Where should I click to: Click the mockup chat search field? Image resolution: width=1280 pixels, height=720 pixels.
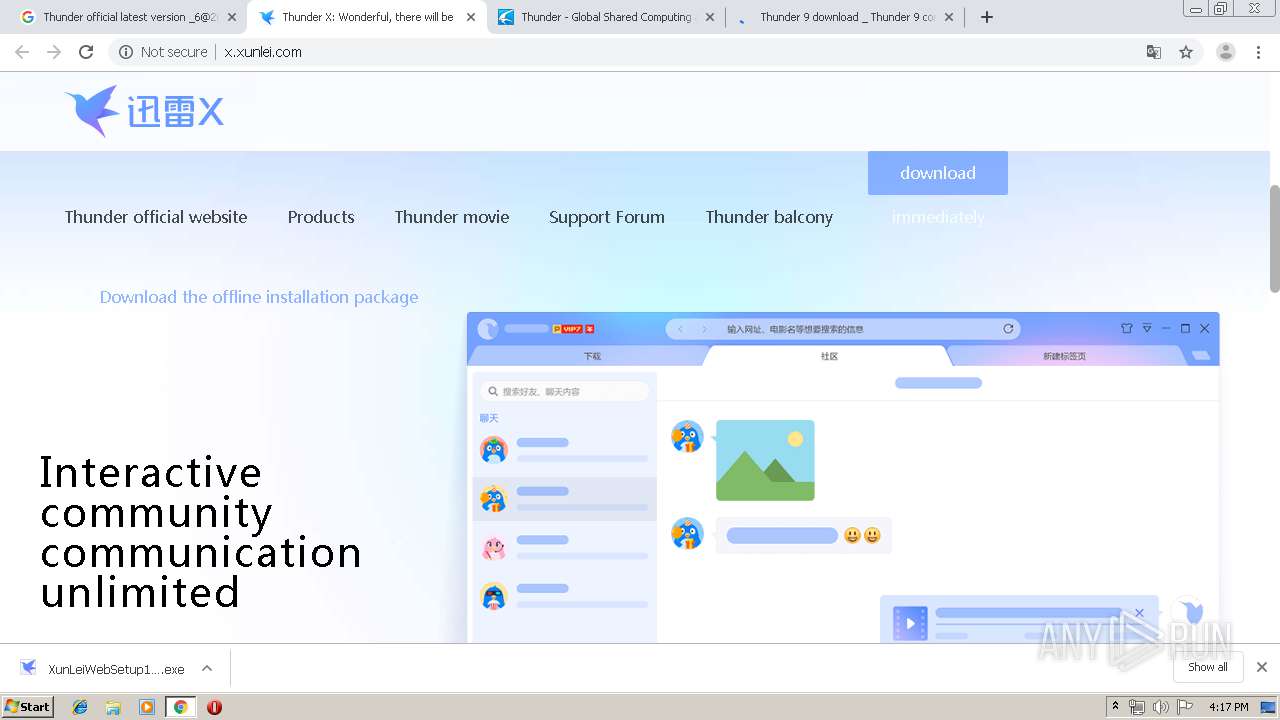pyautogui.click(x=564, y=391)
